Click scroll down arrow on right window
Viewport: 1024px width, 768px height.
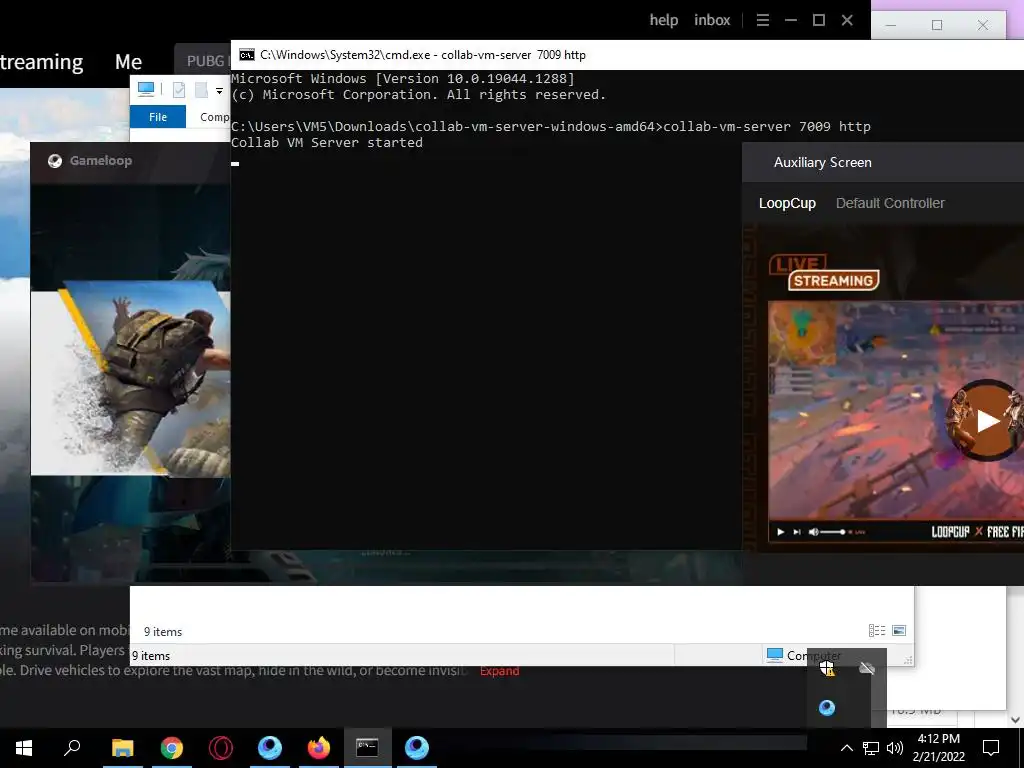point(1015,720)
